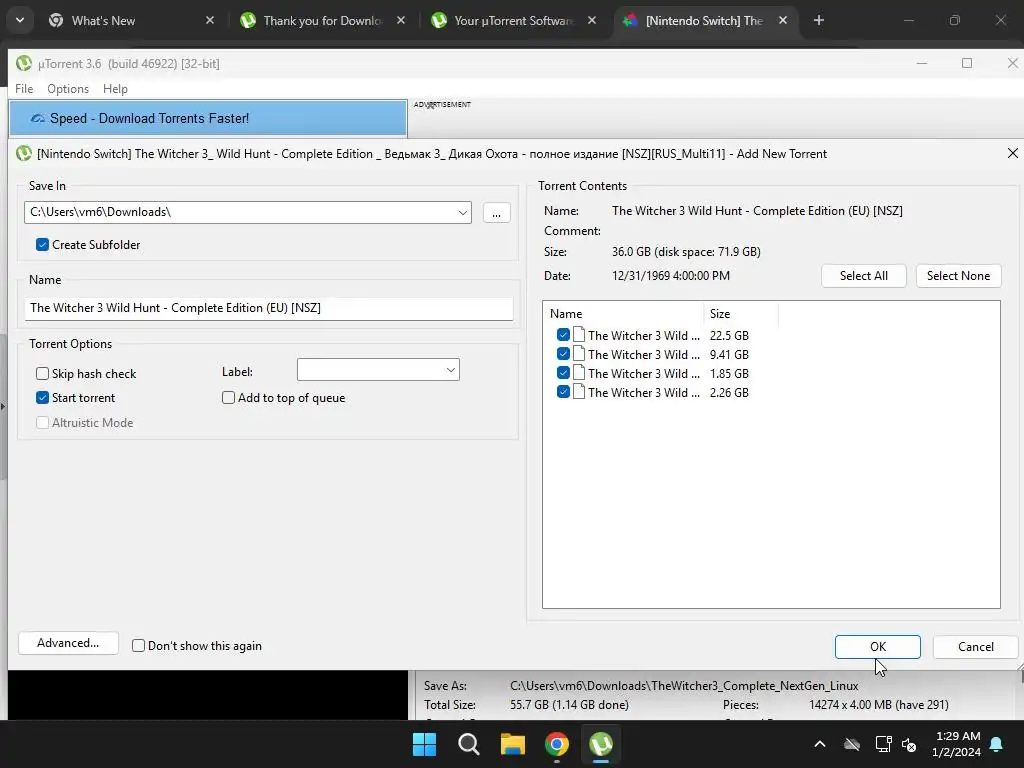Viewport: 1024px width, 768px height.
Task: Click the Cancel button
Action: click(976, 647)
